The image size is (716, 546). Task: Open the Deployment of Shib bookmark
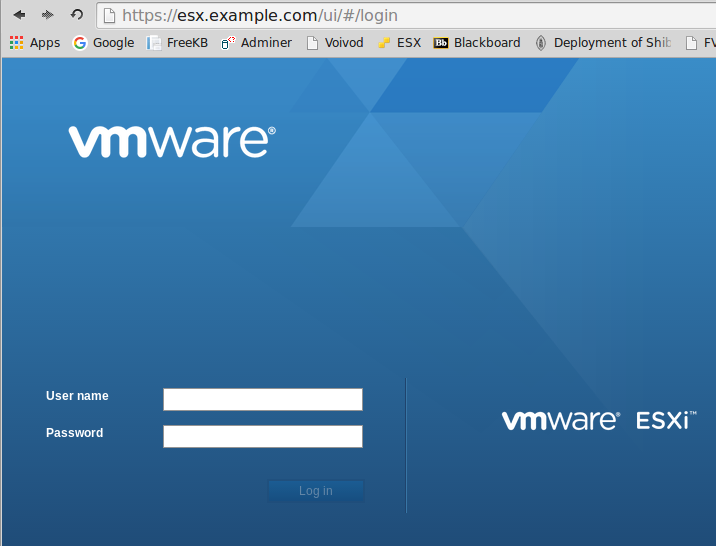click(603, 42)
